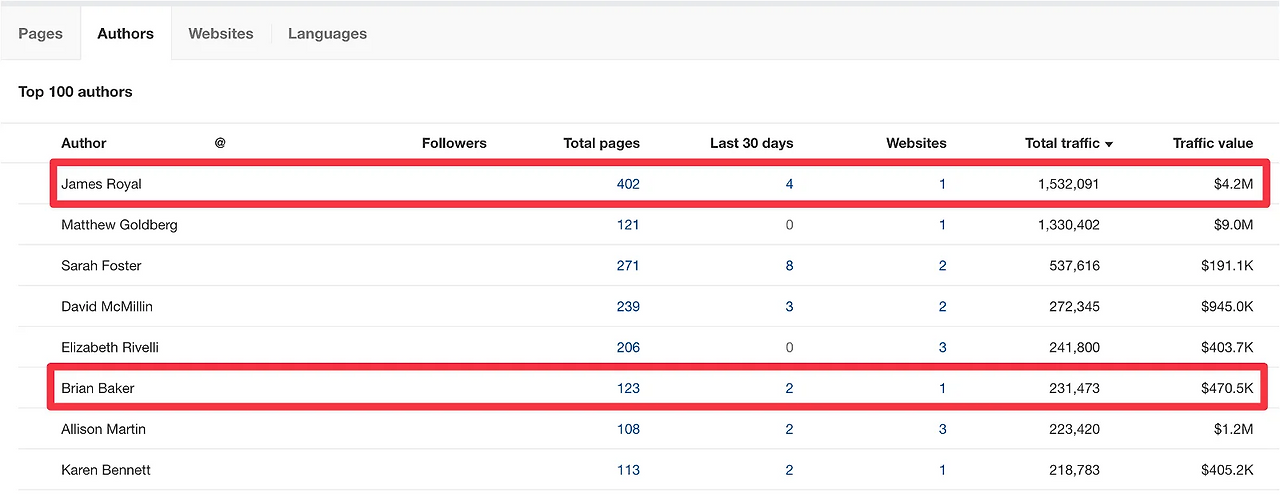1280x501 pixels.
Task: Click David McMillin's 239 pages link
Action: (628, 307)
